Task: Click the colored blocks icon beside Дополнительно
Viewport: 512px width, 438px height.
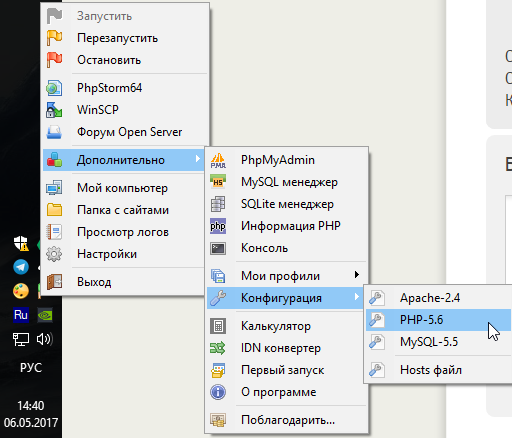Action: tap(54, 160)
